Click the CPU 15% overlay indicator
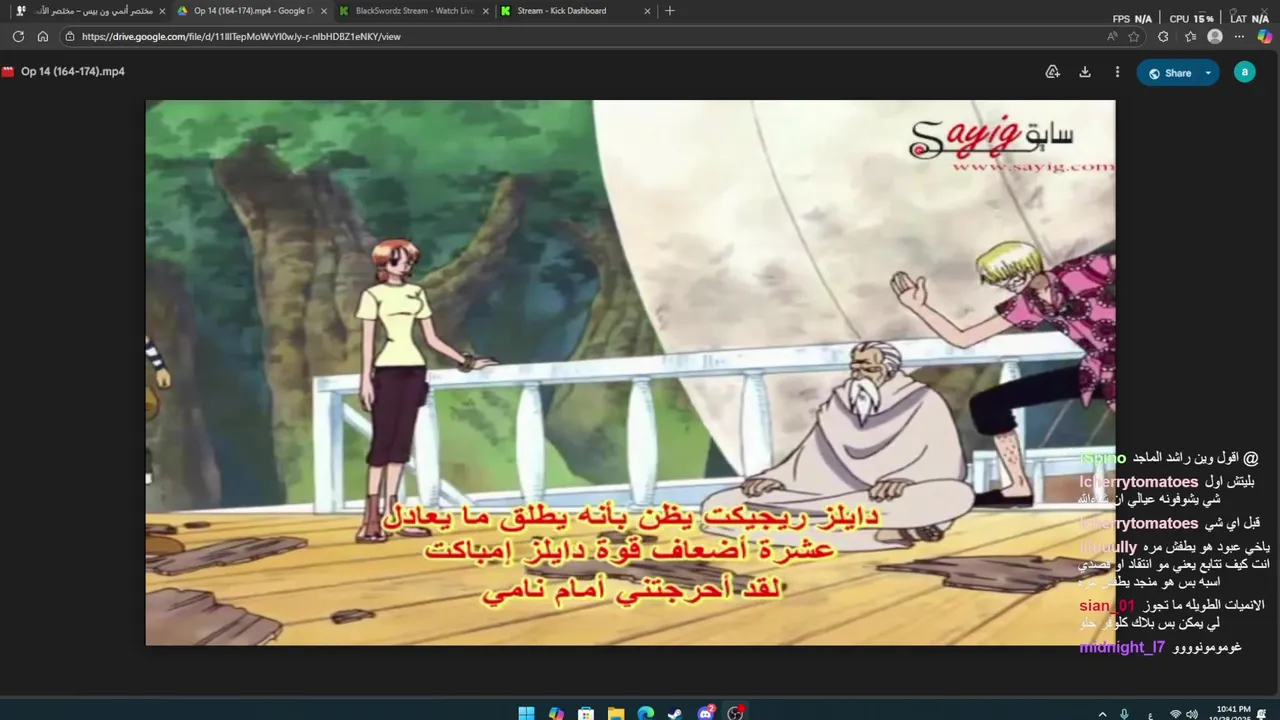The height and width of the screenshot is (720, 1280). pyautogui.click(x=1191, y=19)
